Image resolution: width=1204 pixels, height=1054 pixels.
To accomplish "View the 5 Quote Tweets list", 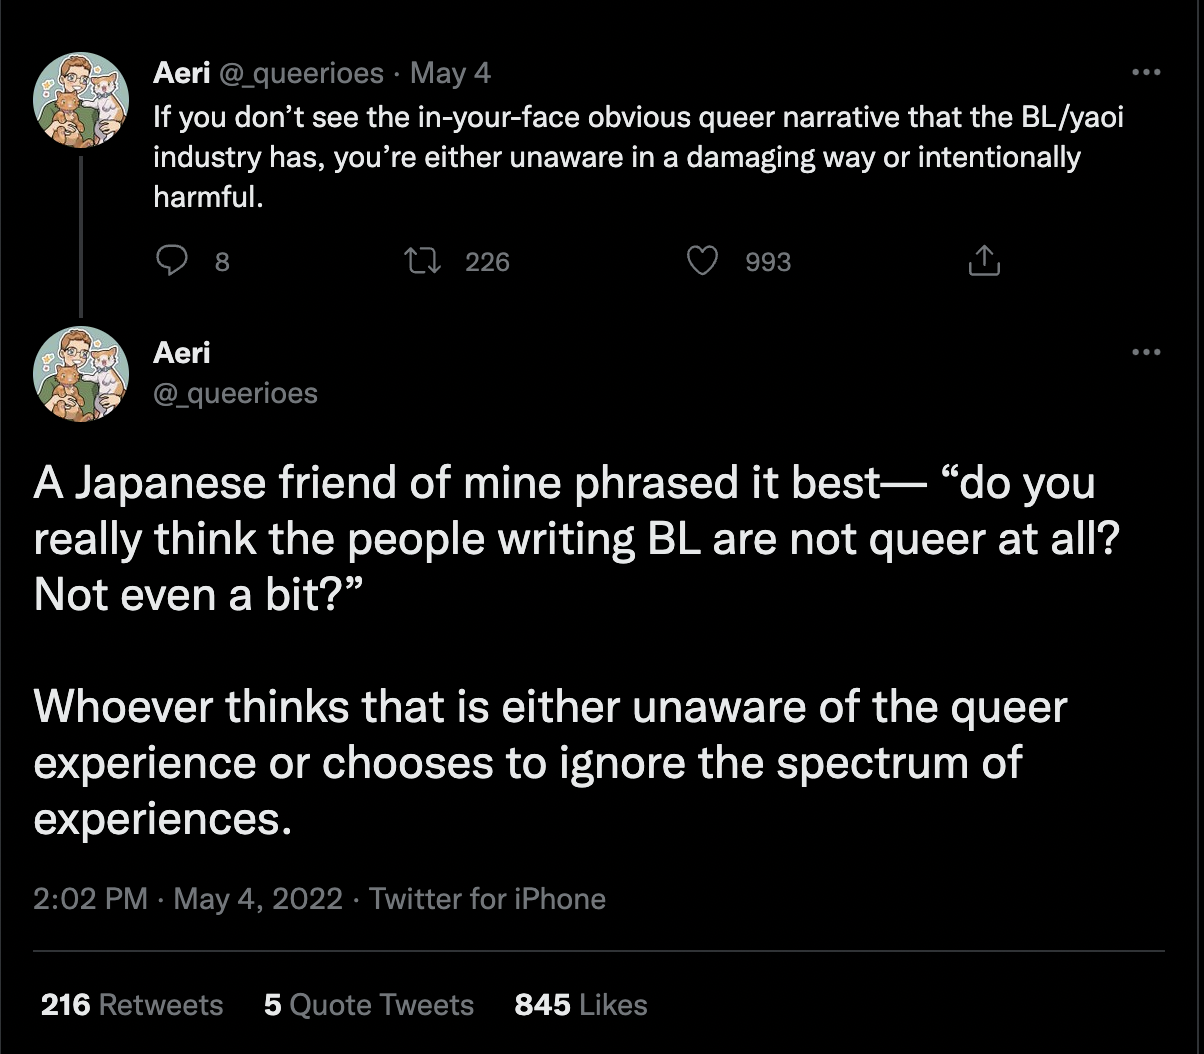I will point(369,1004).
